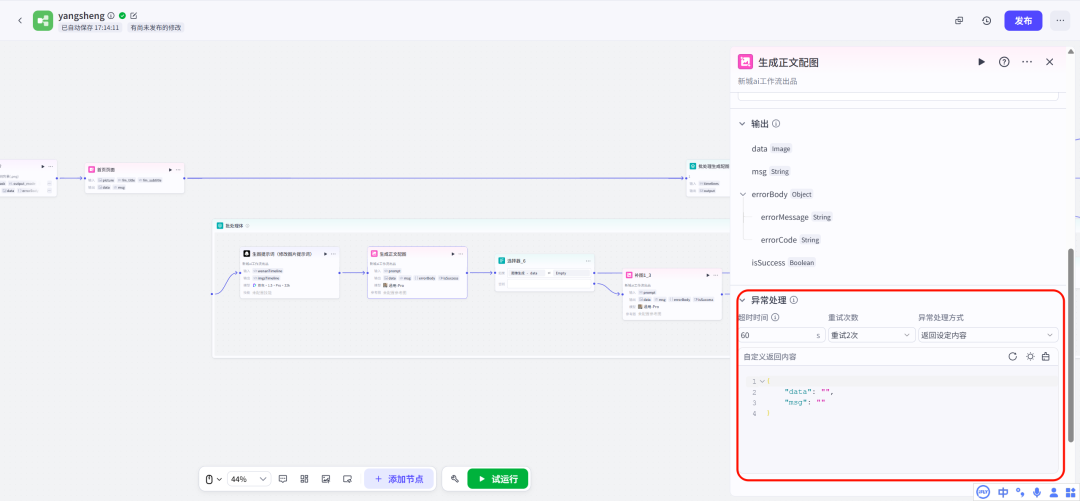Image resolution: width=1080 pixels, height=501 pixels.
Task: Toggle the editor theme sun icon
Action: pyautogui.click(x=1030, y=356)
